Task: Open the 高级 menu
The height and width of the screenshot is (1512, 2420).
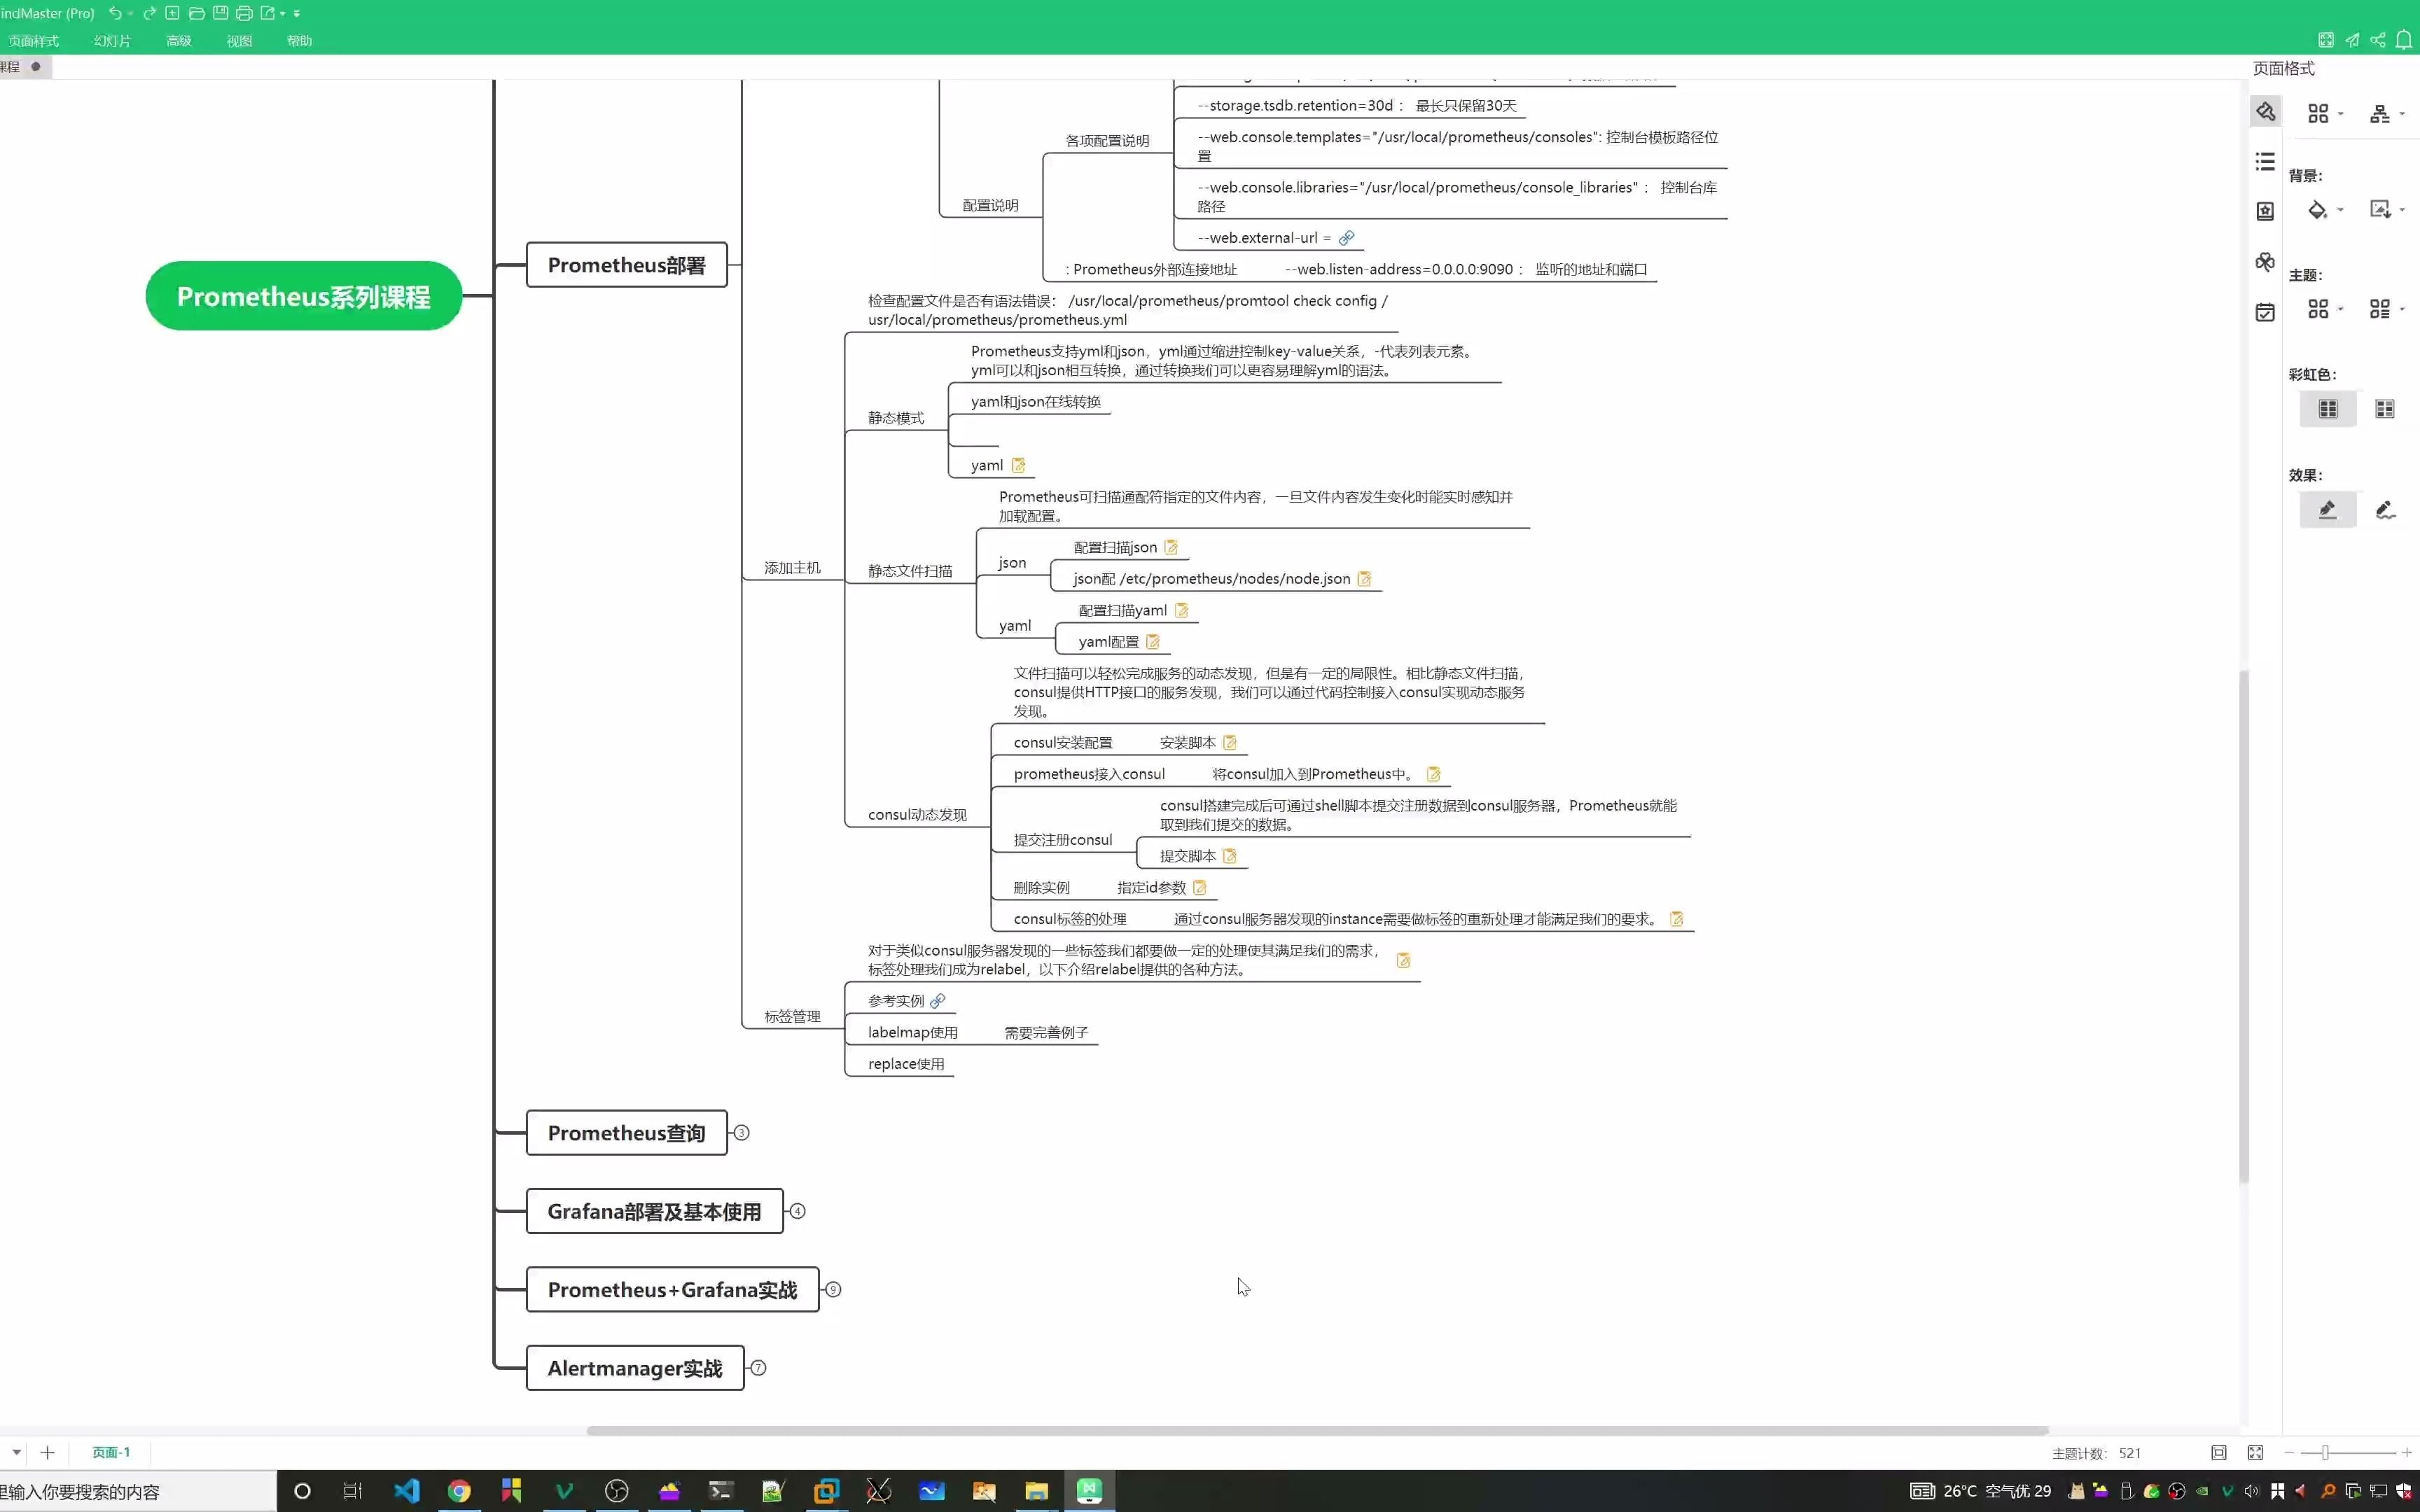Action: point(178,41)
